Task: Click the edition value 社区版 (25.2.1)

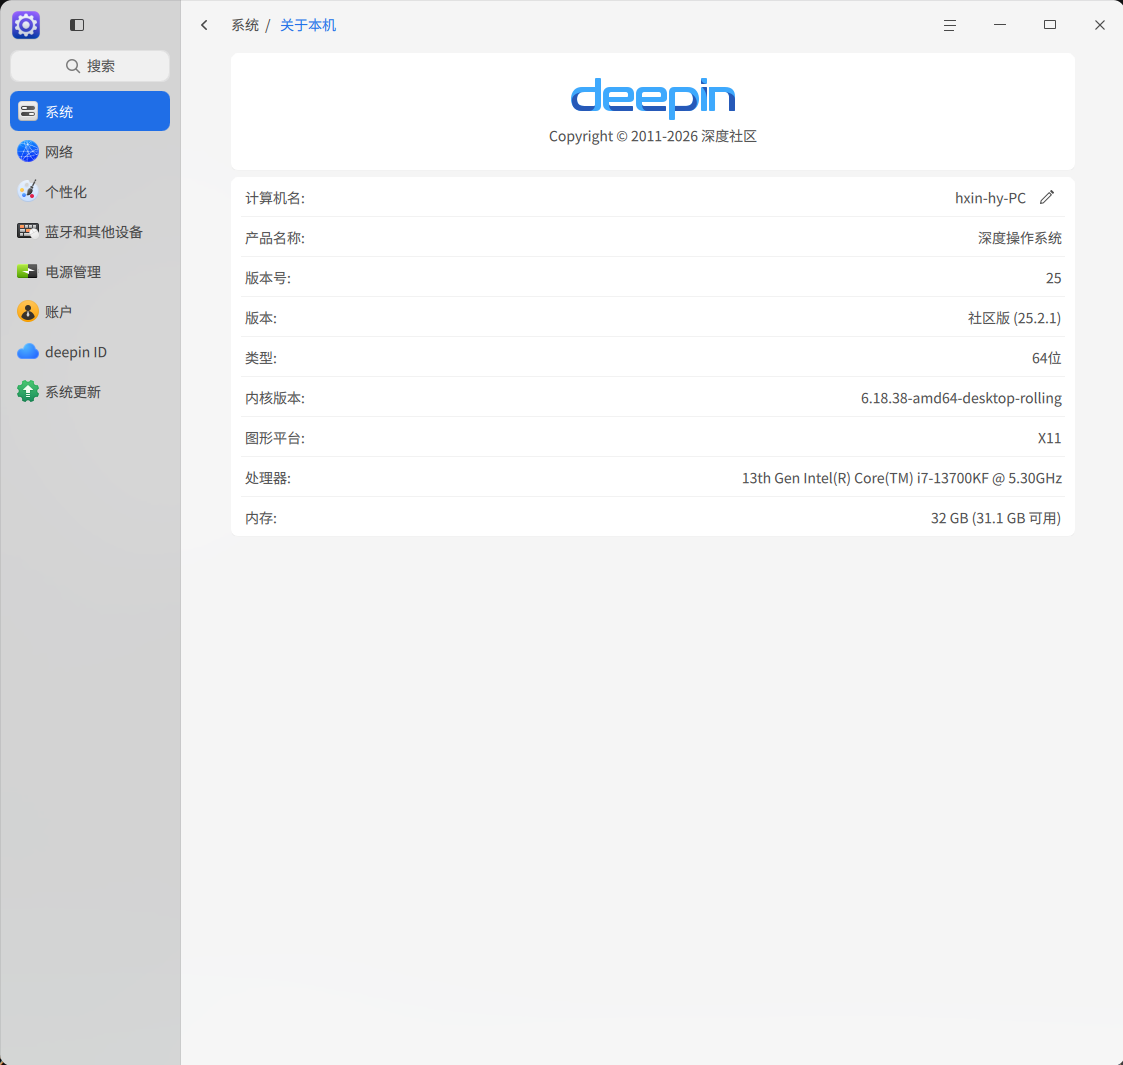Action: coord(1014,318)
